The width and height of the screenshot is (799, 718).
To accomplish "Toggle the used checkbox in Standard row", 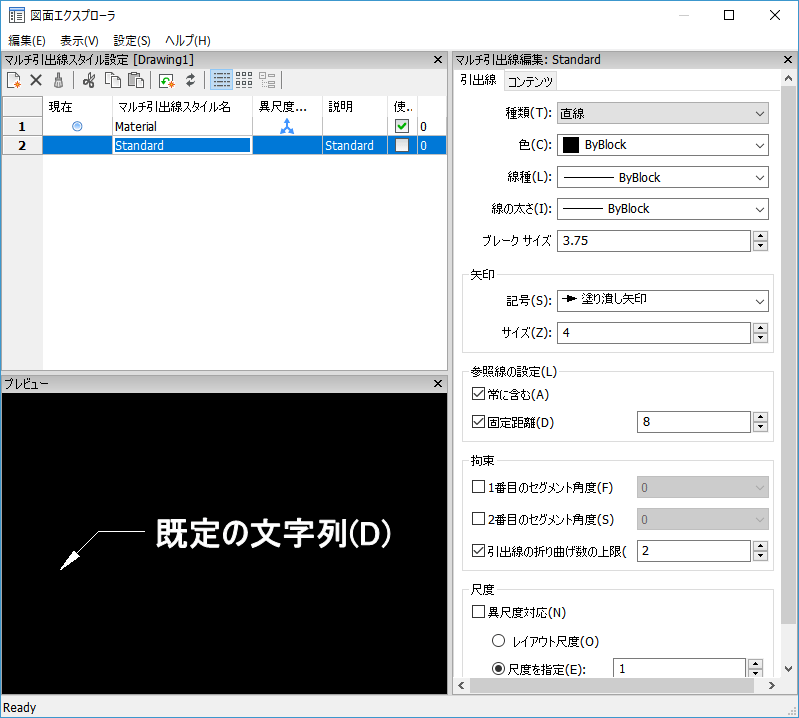I will [x=402, y=145].
